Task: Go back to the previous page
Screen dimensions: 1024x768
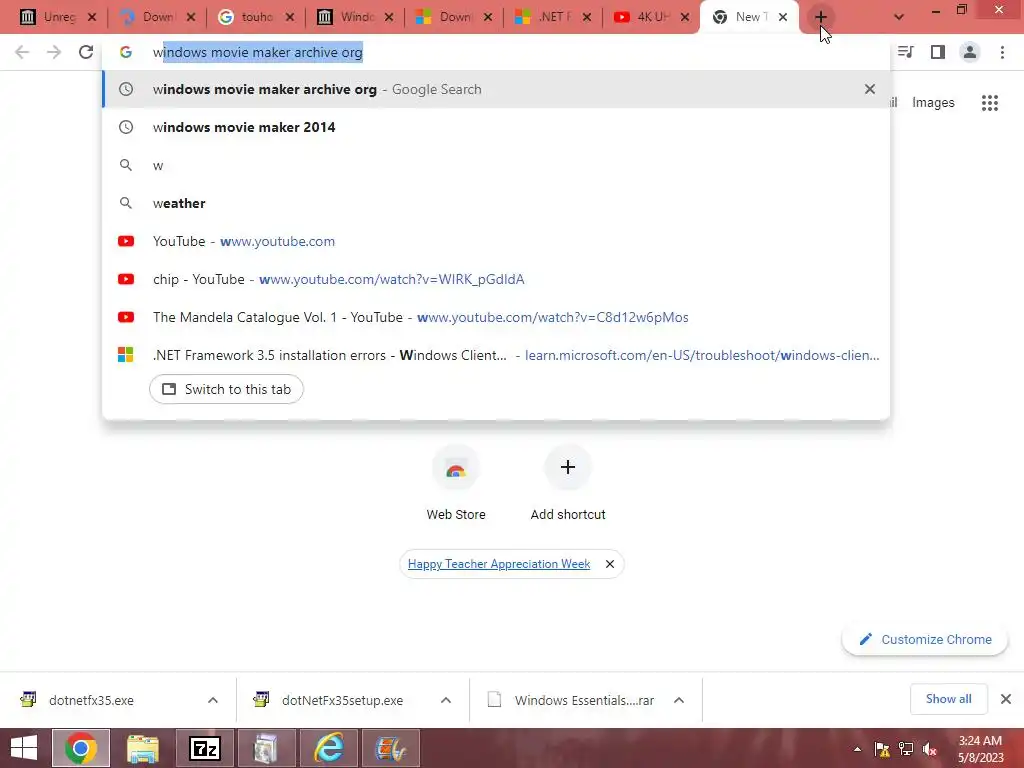Action: [x=22, y=52]
